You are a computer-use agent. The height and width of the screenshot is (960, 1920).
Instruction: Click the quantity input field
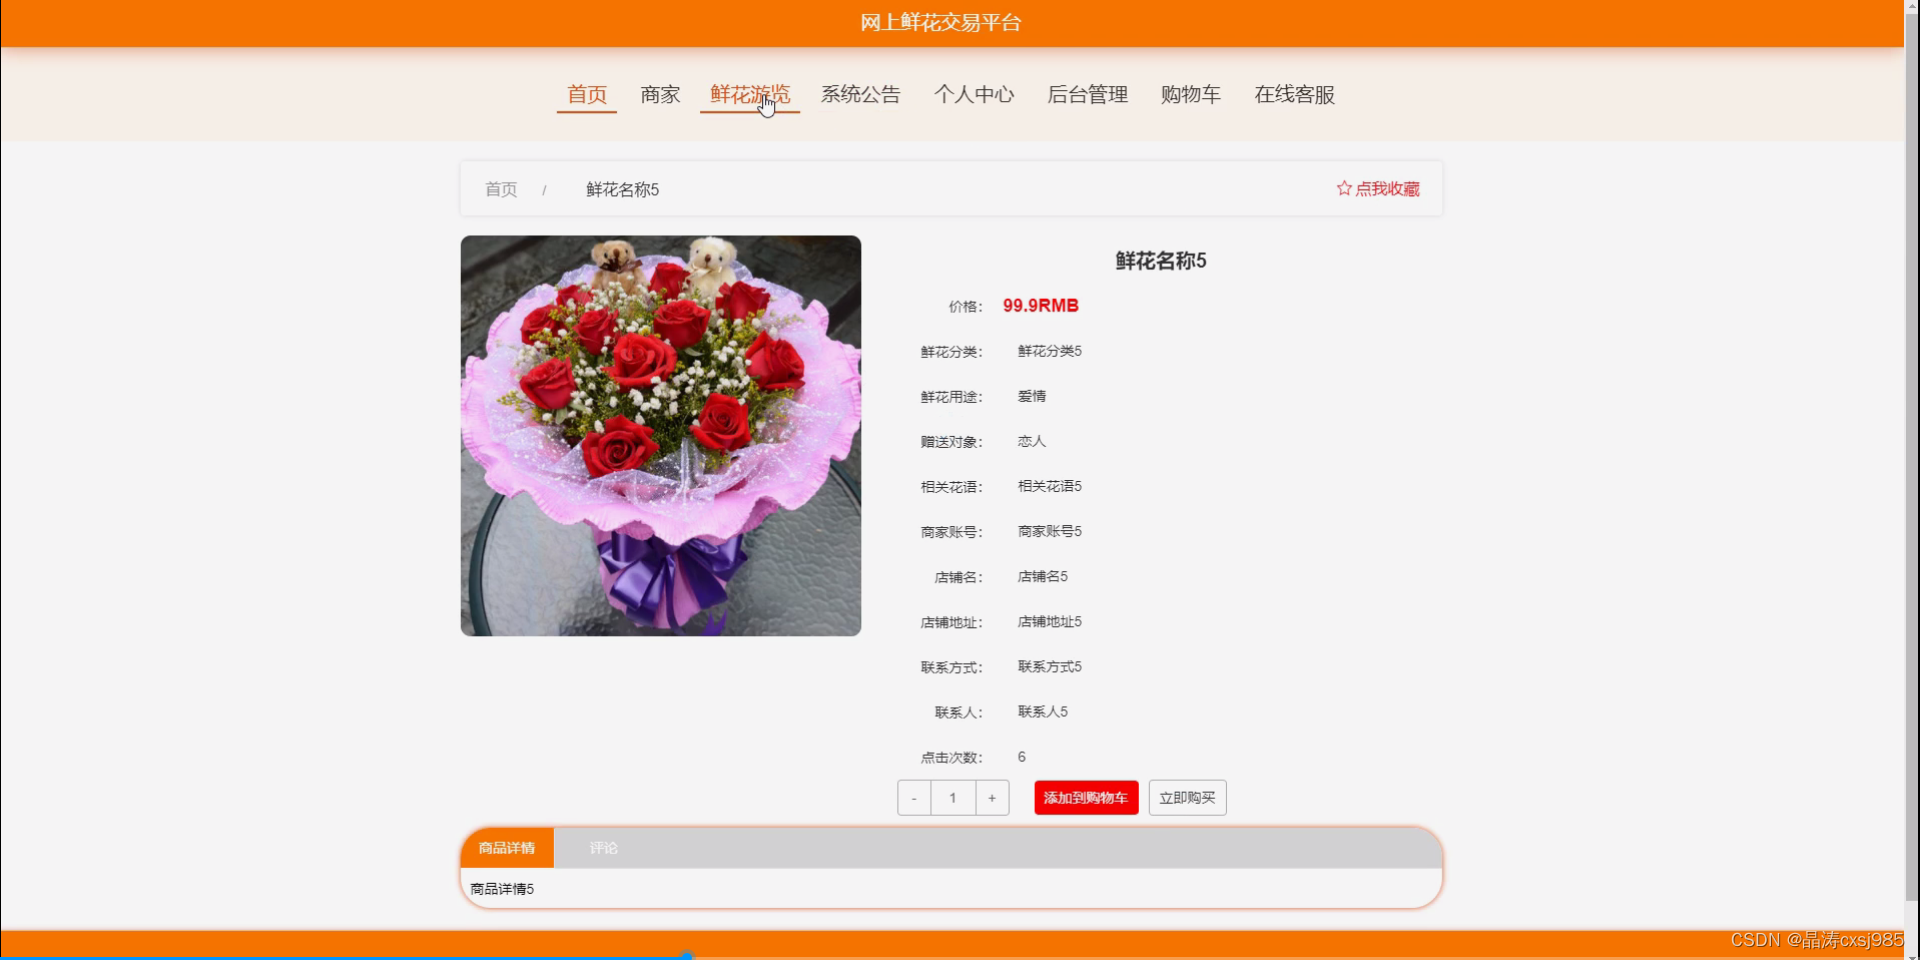pyautogui.click(x=953, y=798)
